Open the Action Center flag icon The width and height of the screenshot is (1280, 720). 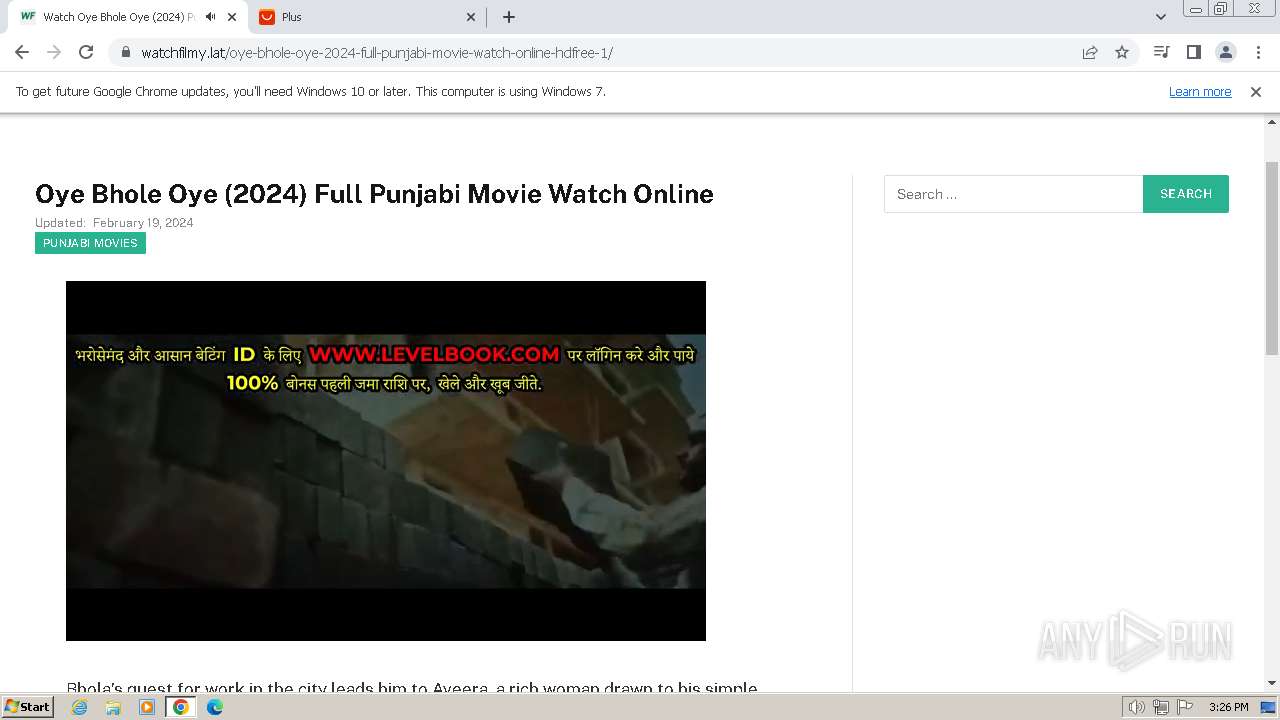coord(1184,707)
